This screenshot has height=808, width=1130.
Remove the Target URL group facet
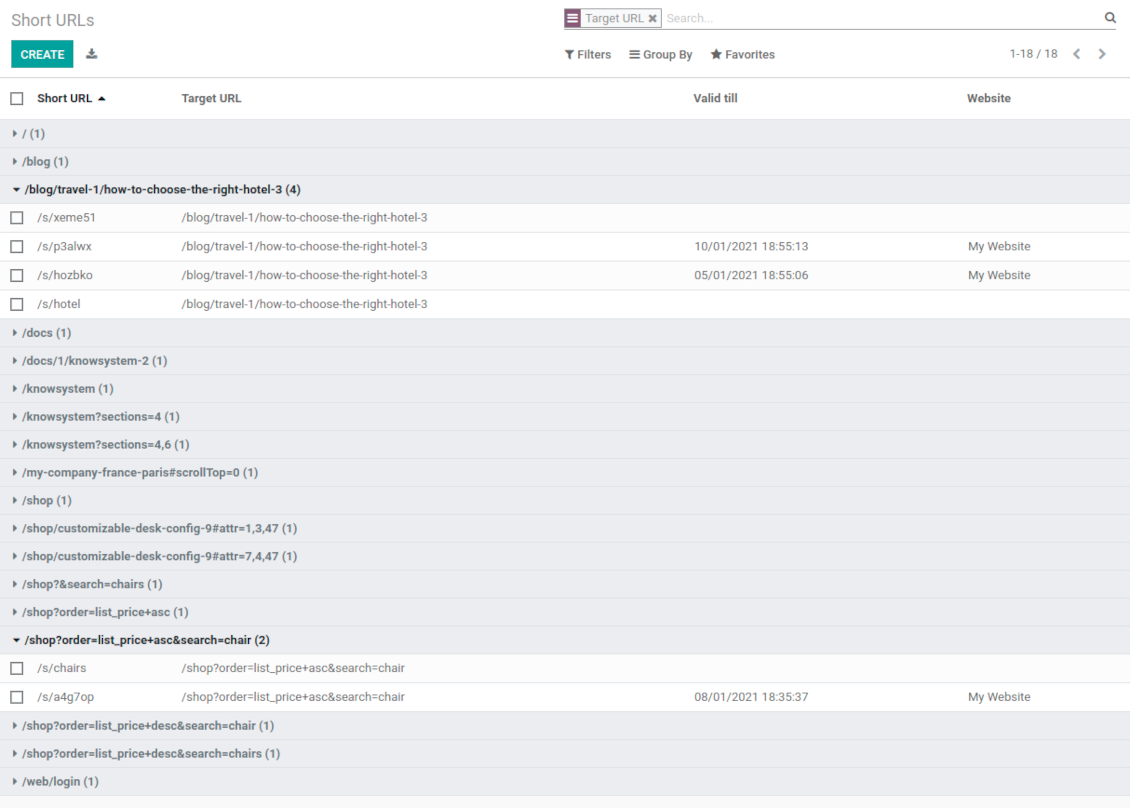pos(652,18)
